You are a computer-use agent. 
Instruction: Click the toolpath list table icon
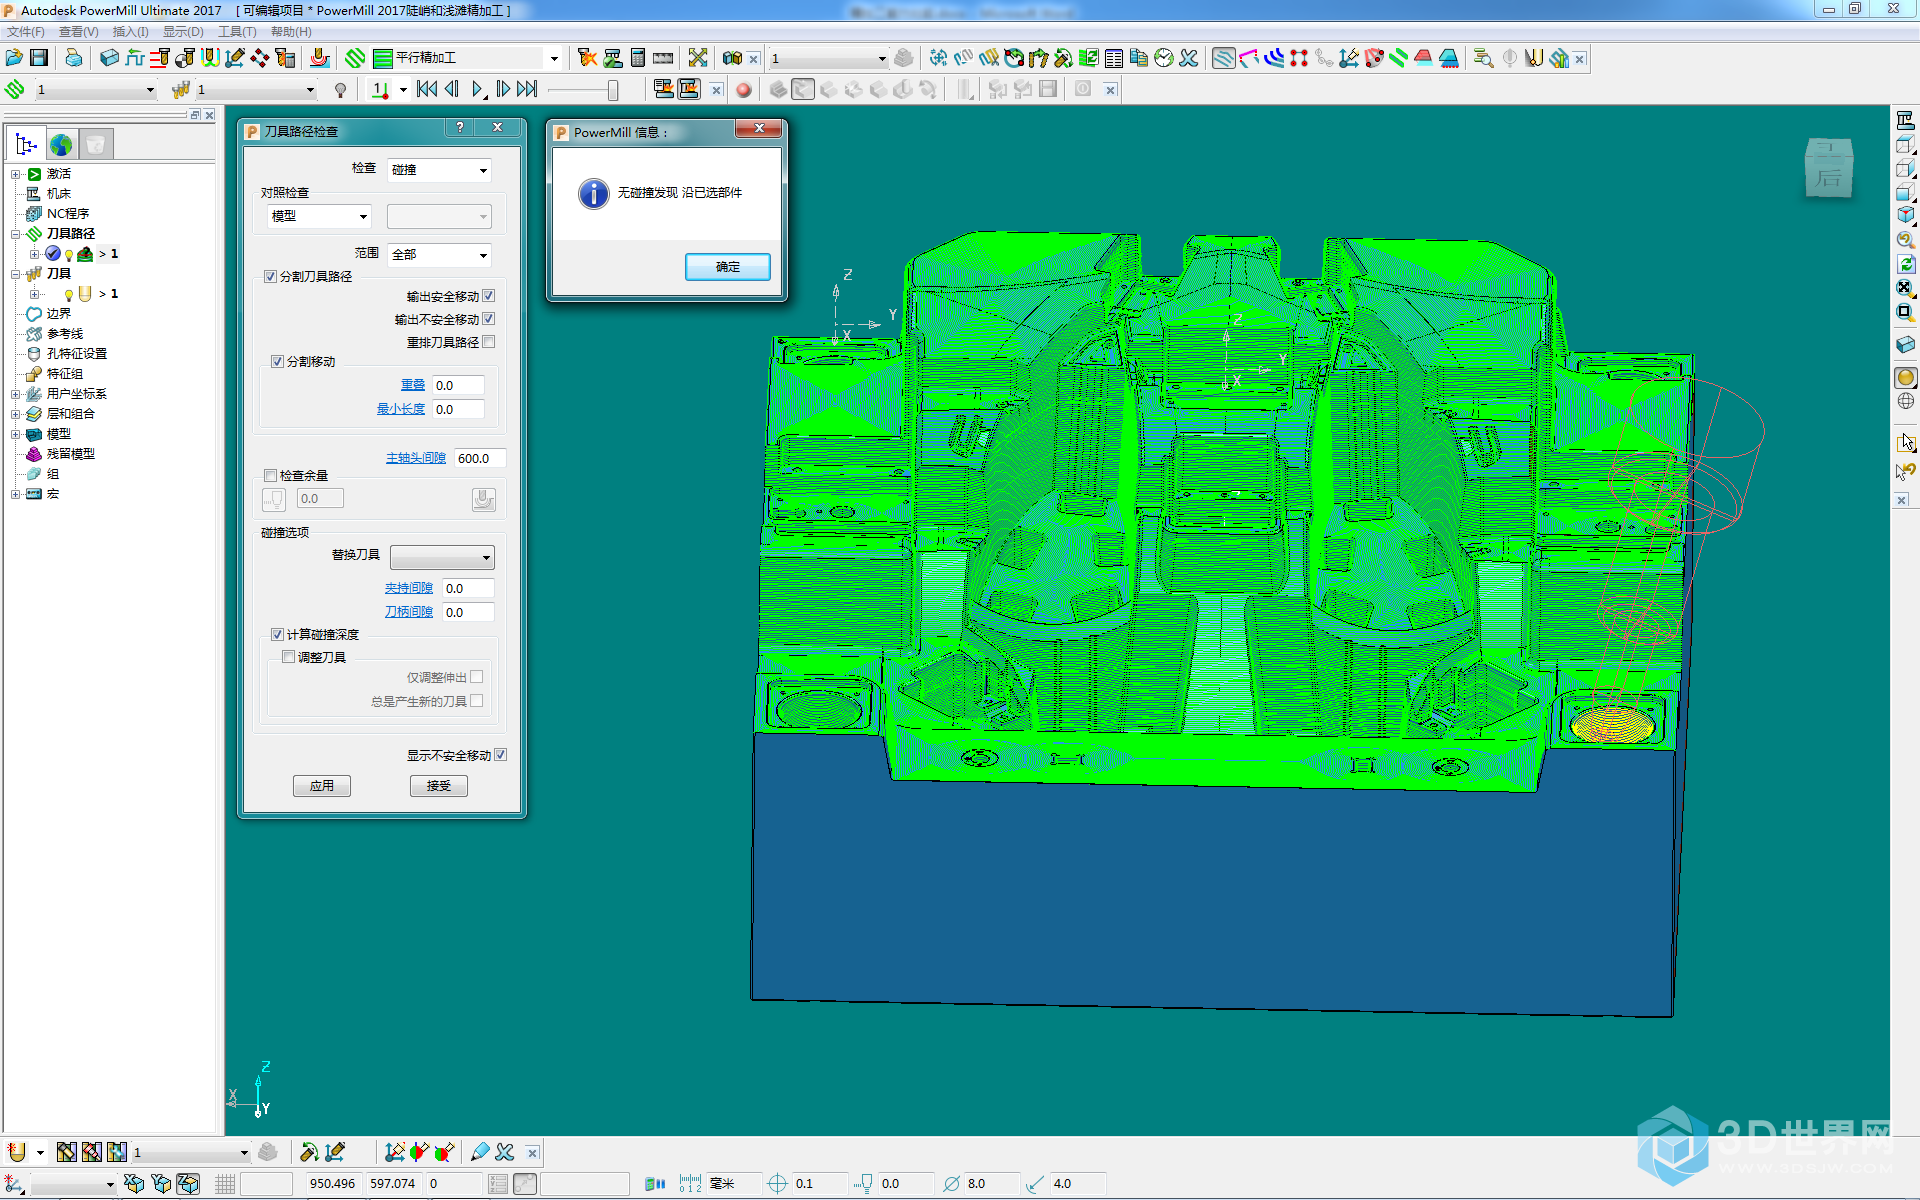point(1113,58)
